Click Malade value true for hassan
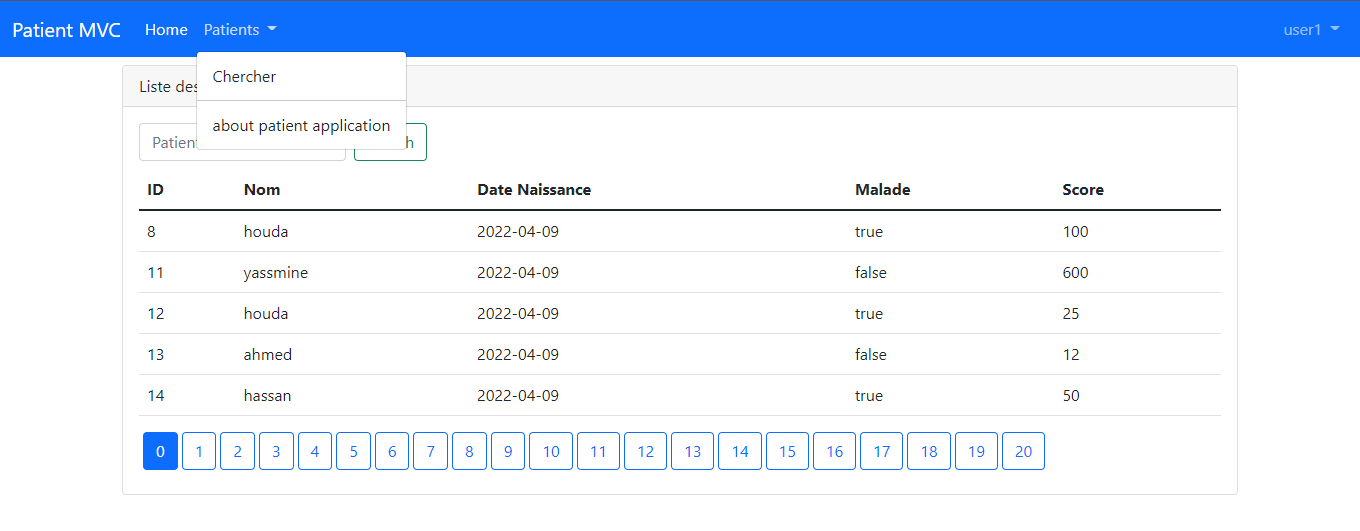Screen dimensions: 1360x531 click(869, 395)
